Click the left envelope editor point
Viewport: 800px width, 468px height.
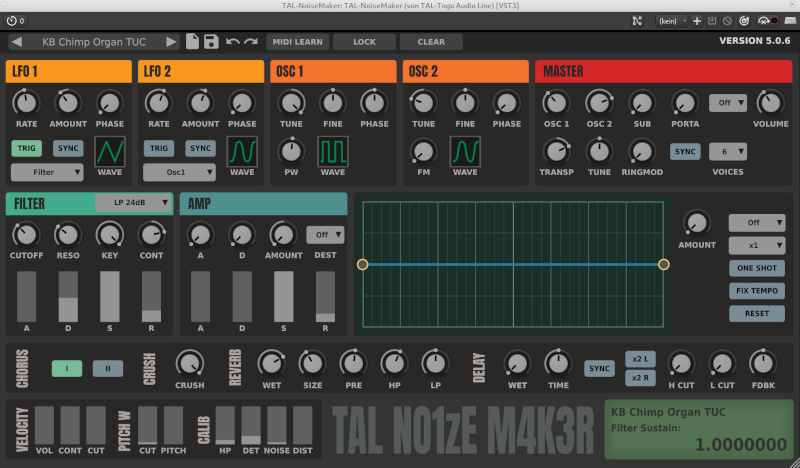[x=363, y=265]
